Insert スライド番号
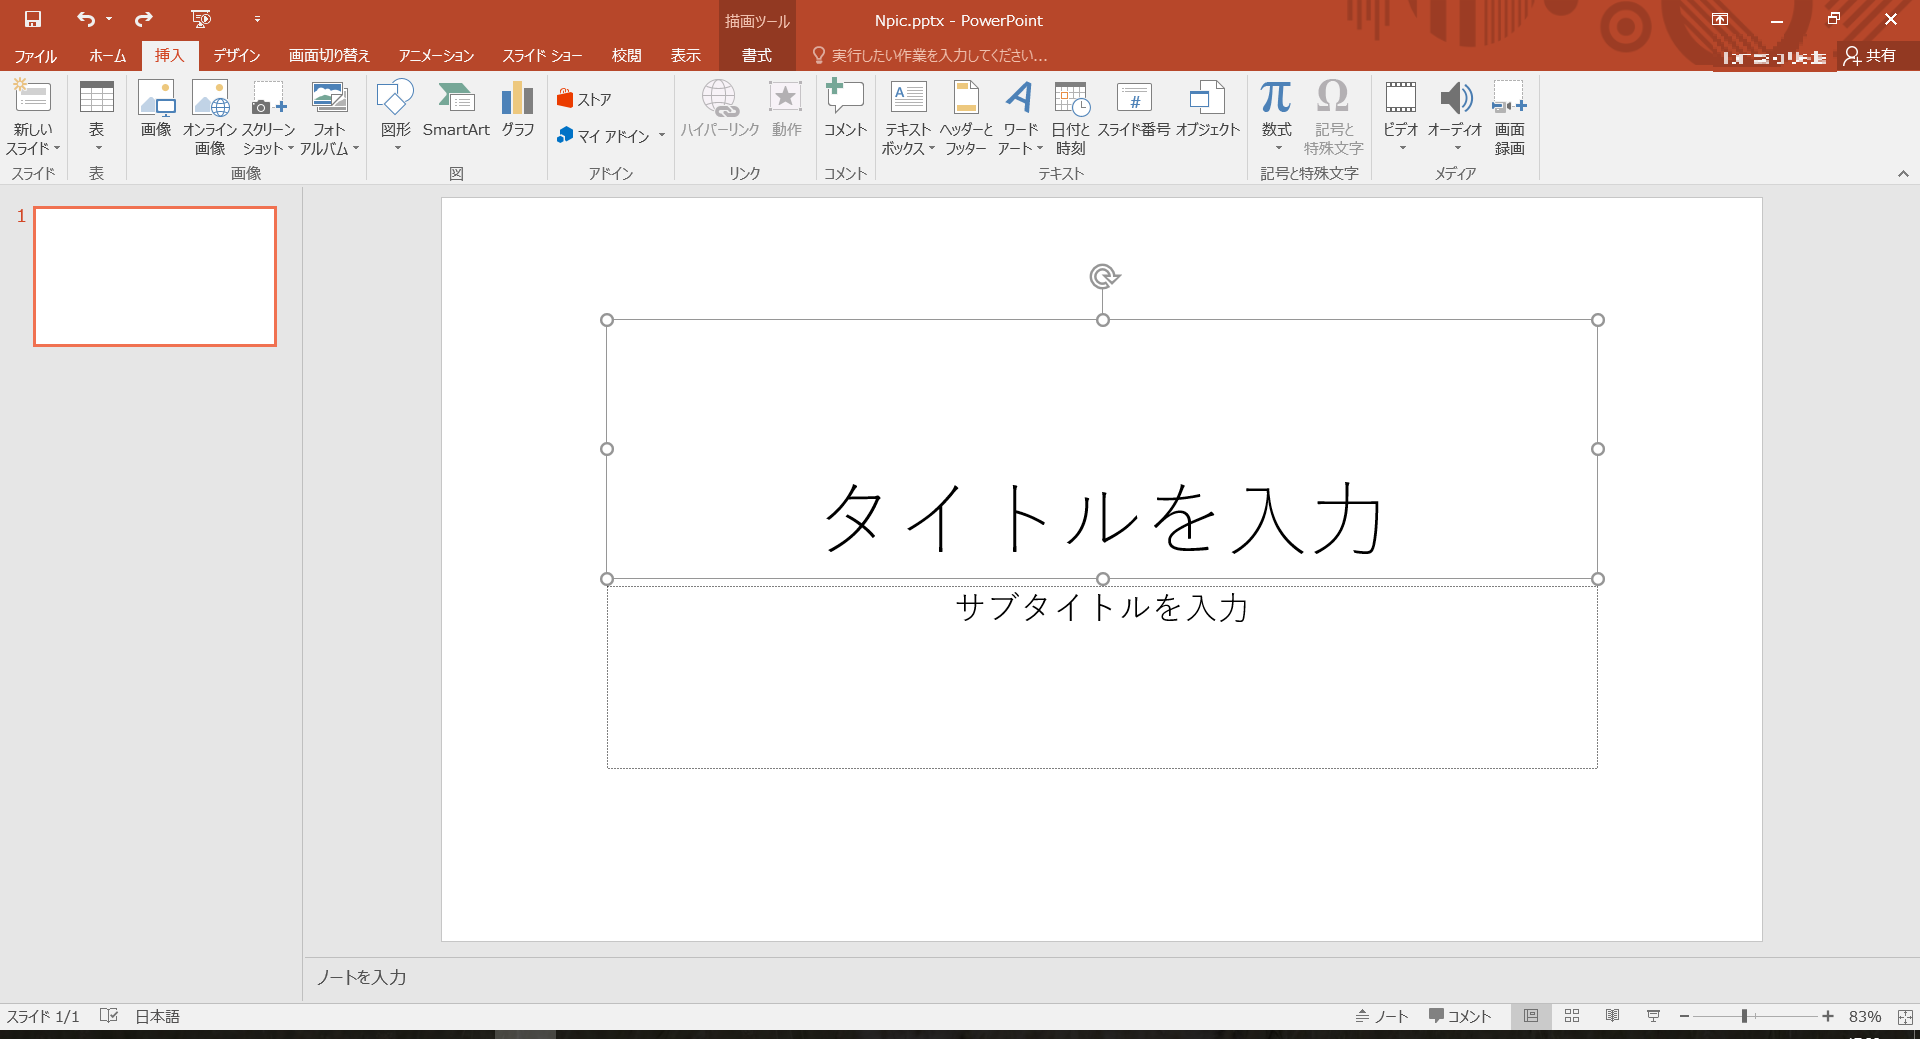 [x=1134, y=110]
